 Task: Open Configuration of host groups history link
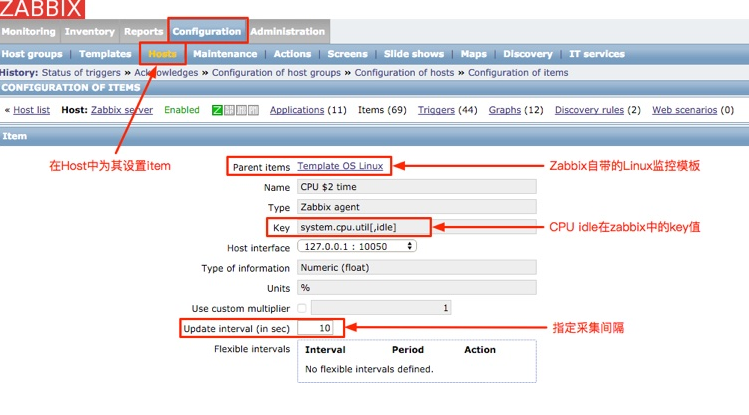click(276, 73)
